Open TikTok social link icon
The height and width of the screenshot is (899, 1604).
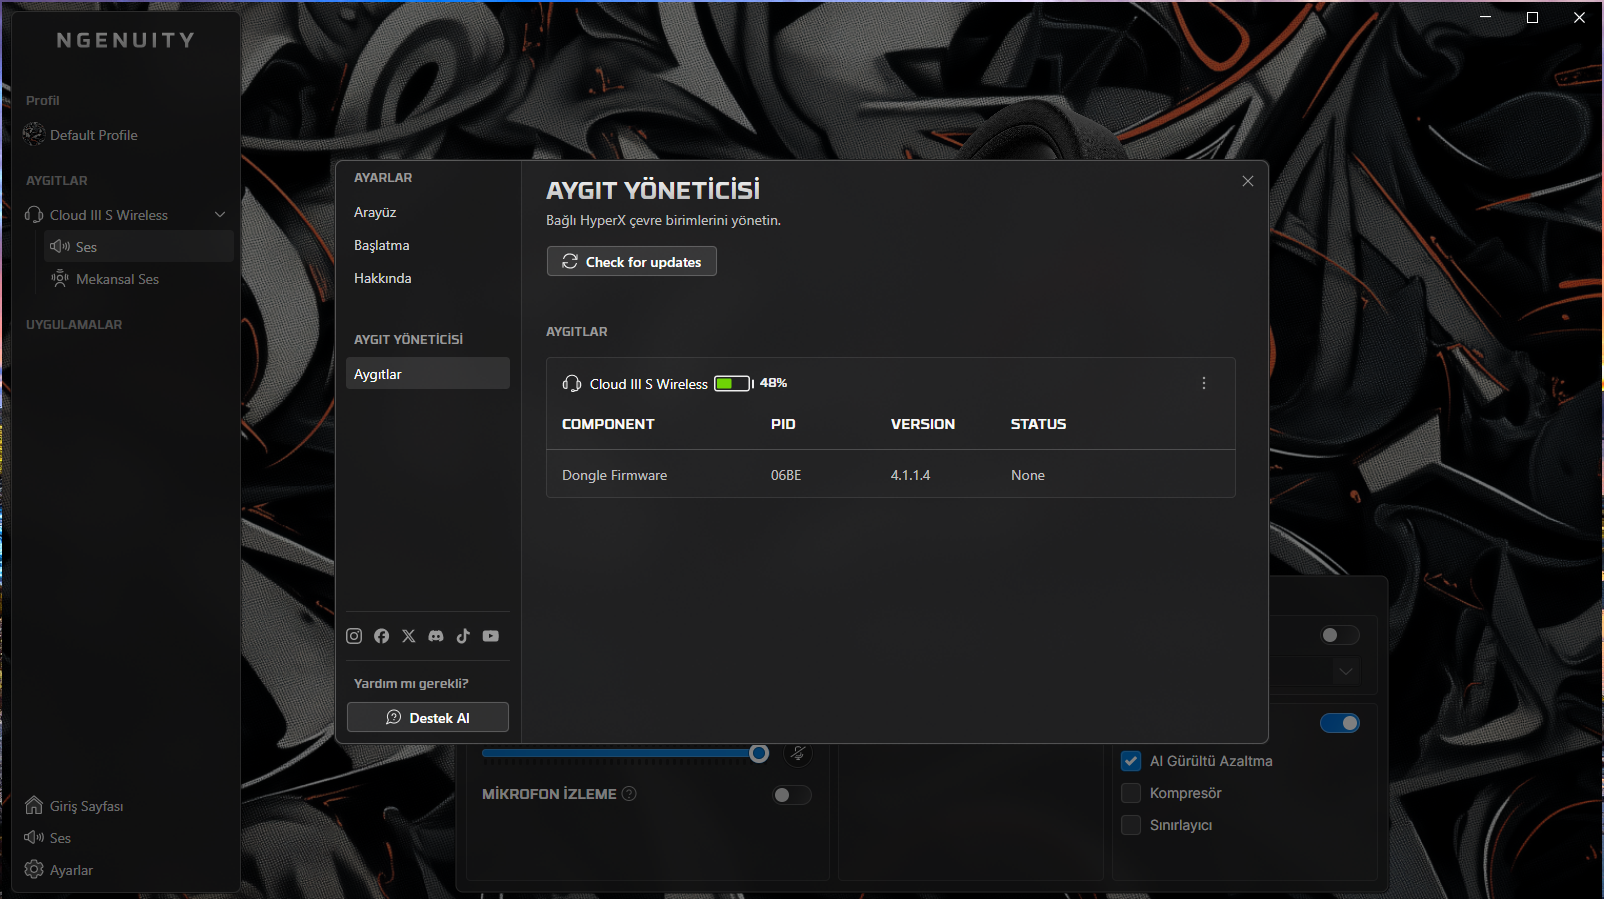click(x=463, y=636)
